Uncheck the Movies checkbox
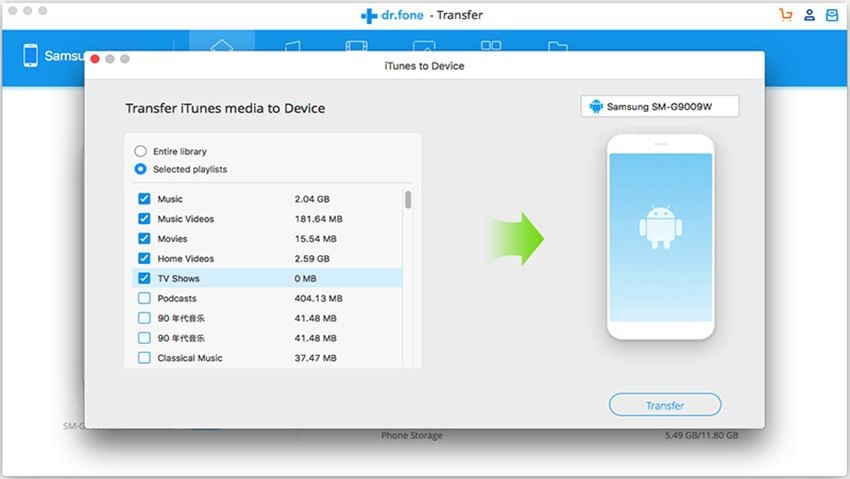This screenshot has height=479, width=850. pos(144,238)
